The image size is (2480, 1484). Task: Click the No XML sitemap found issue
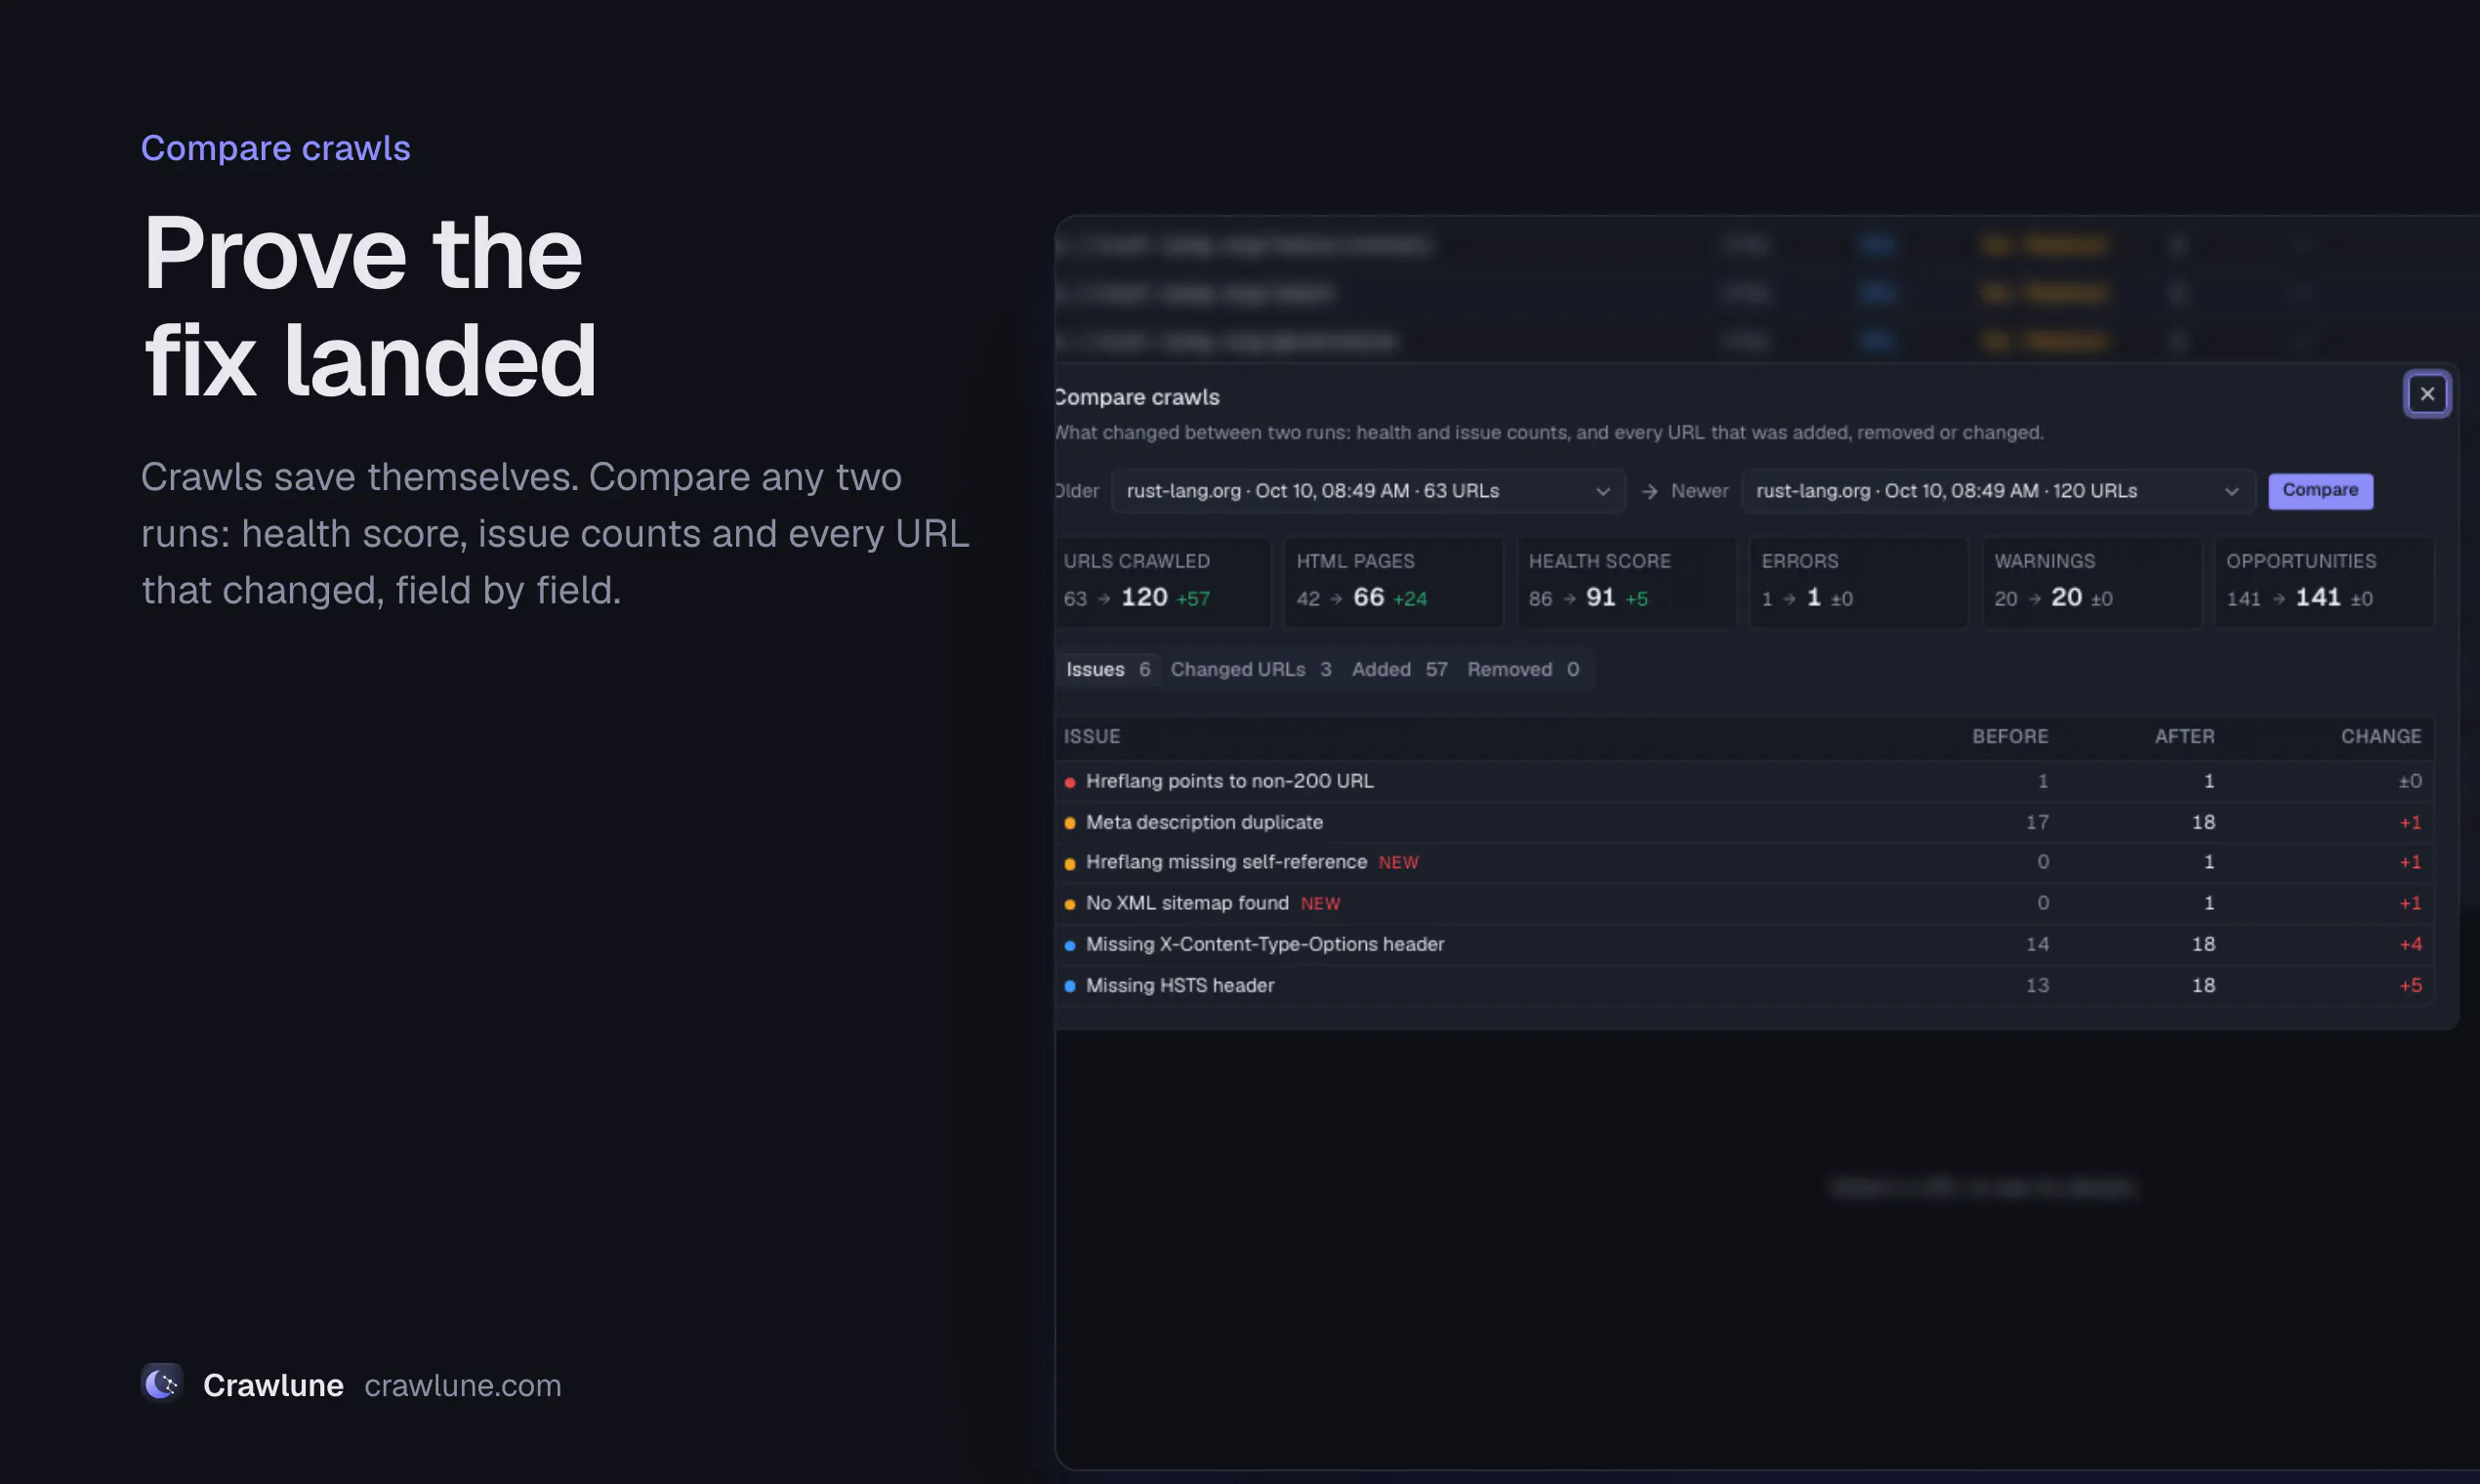[x=1187, y=903]
